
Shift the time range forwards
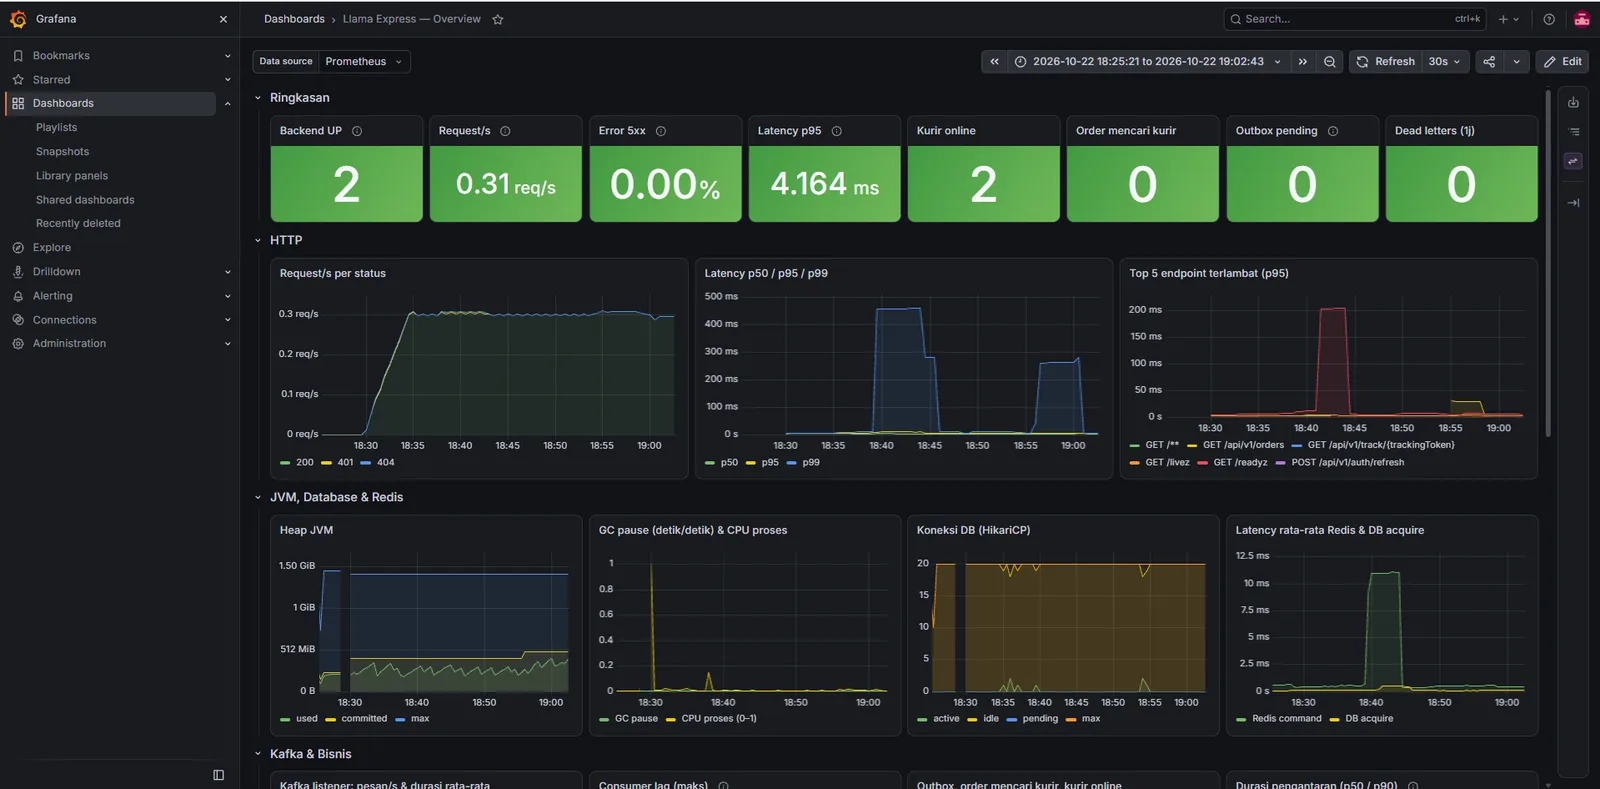click(1302, 62)
